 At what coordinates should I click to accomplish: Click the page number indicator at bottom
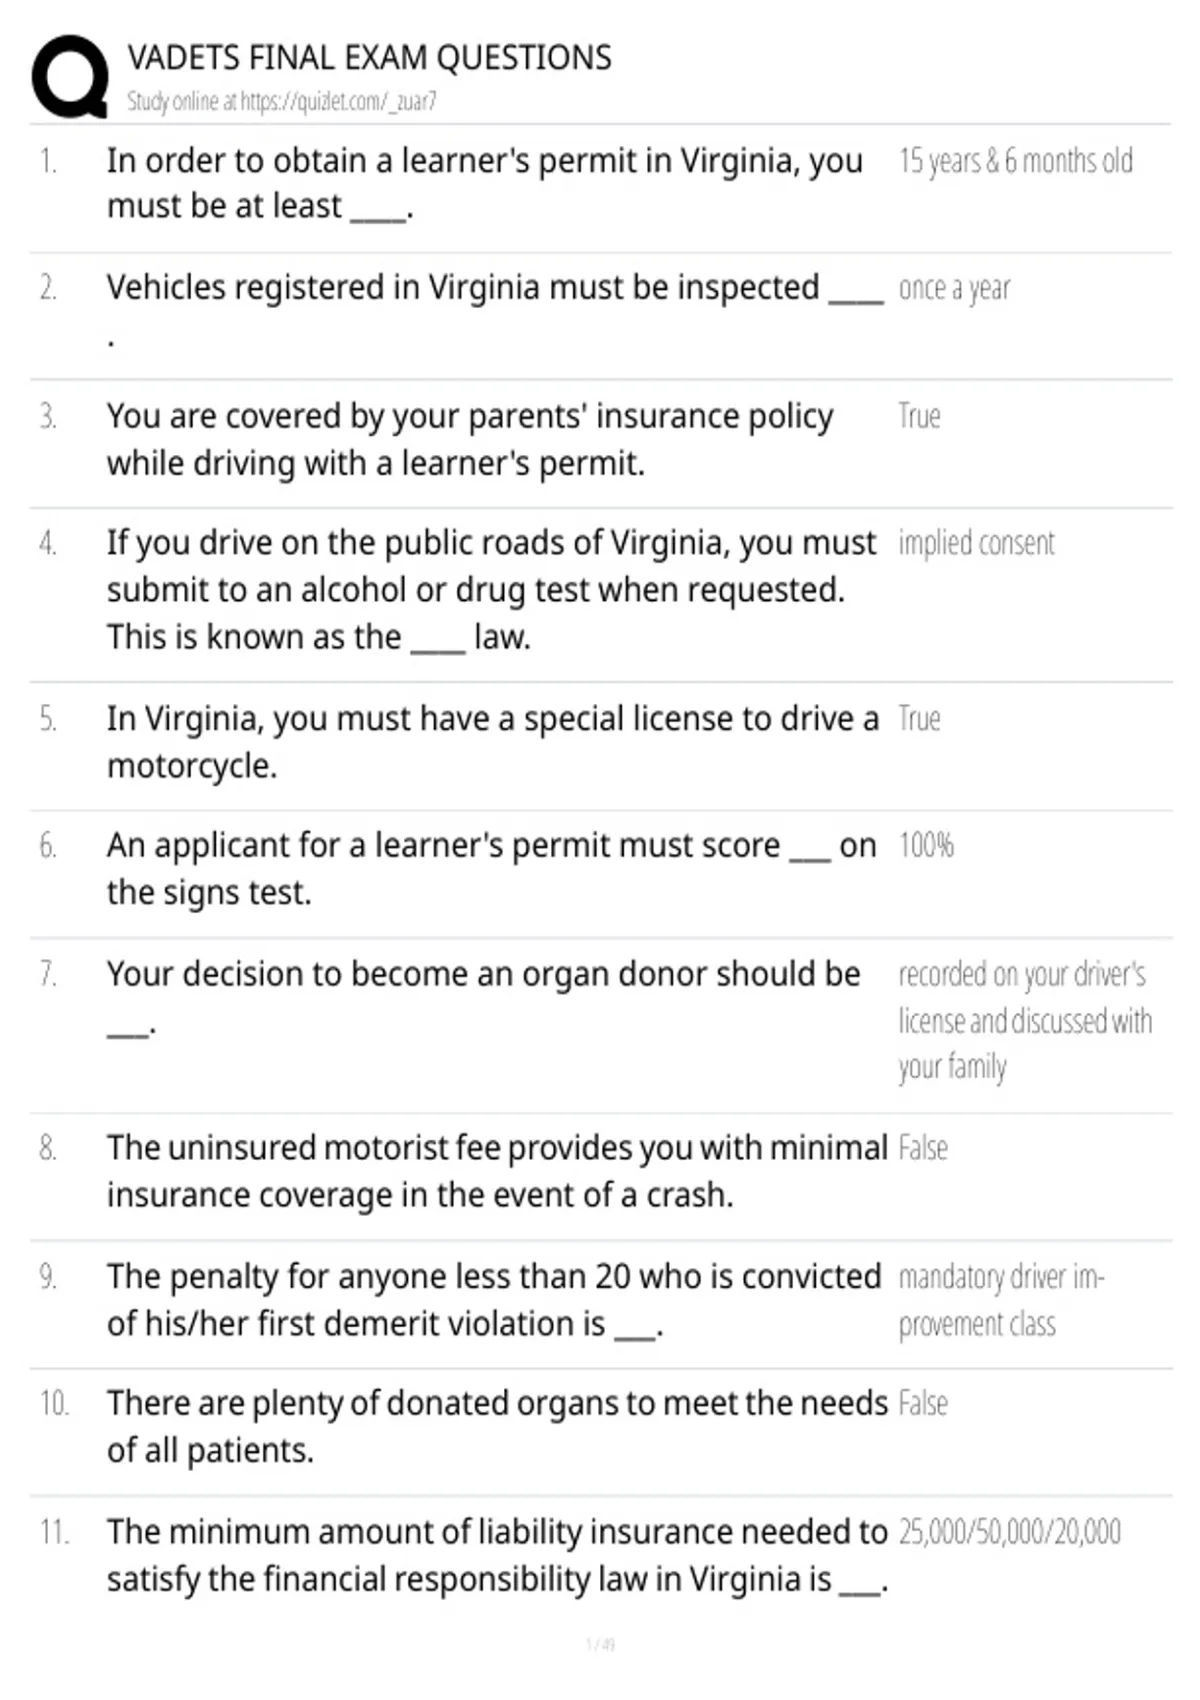click(600, 1644)
